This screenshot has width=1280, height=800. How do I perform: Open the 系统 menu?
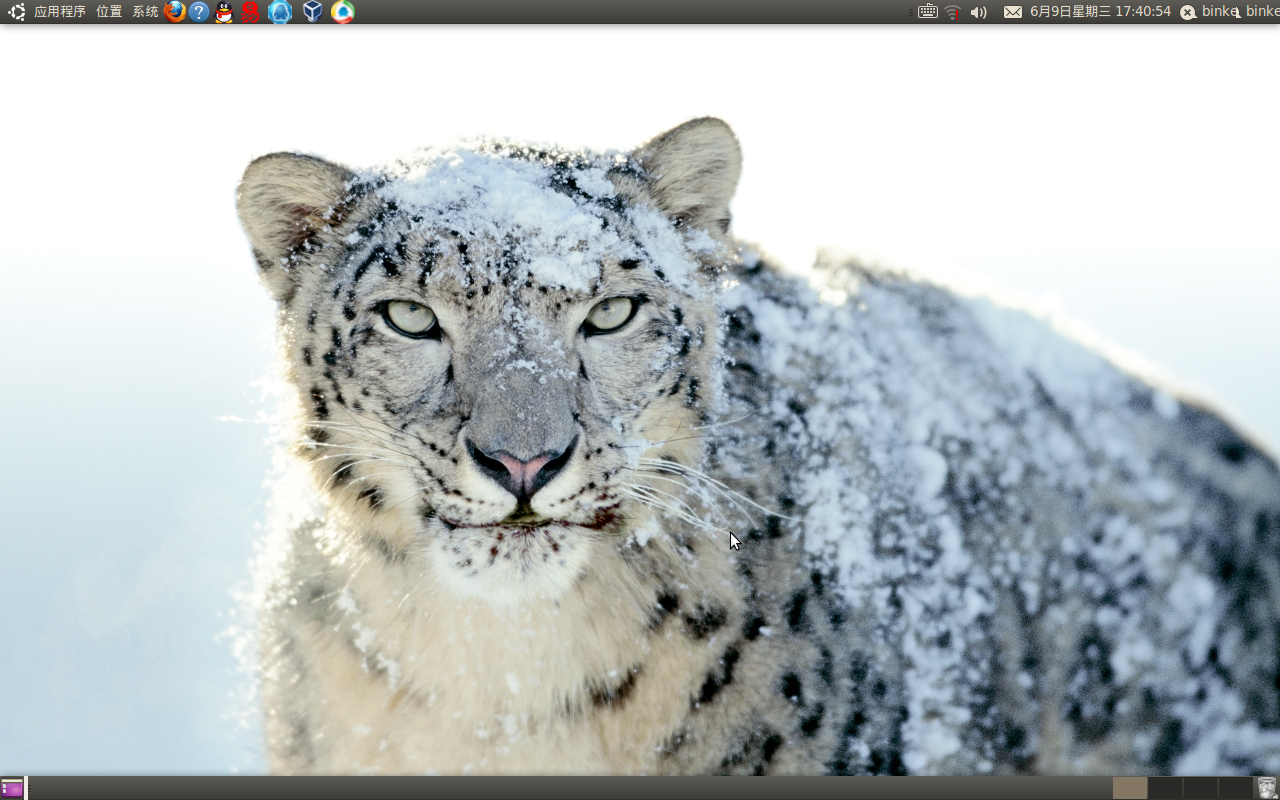tap(145, 12)
